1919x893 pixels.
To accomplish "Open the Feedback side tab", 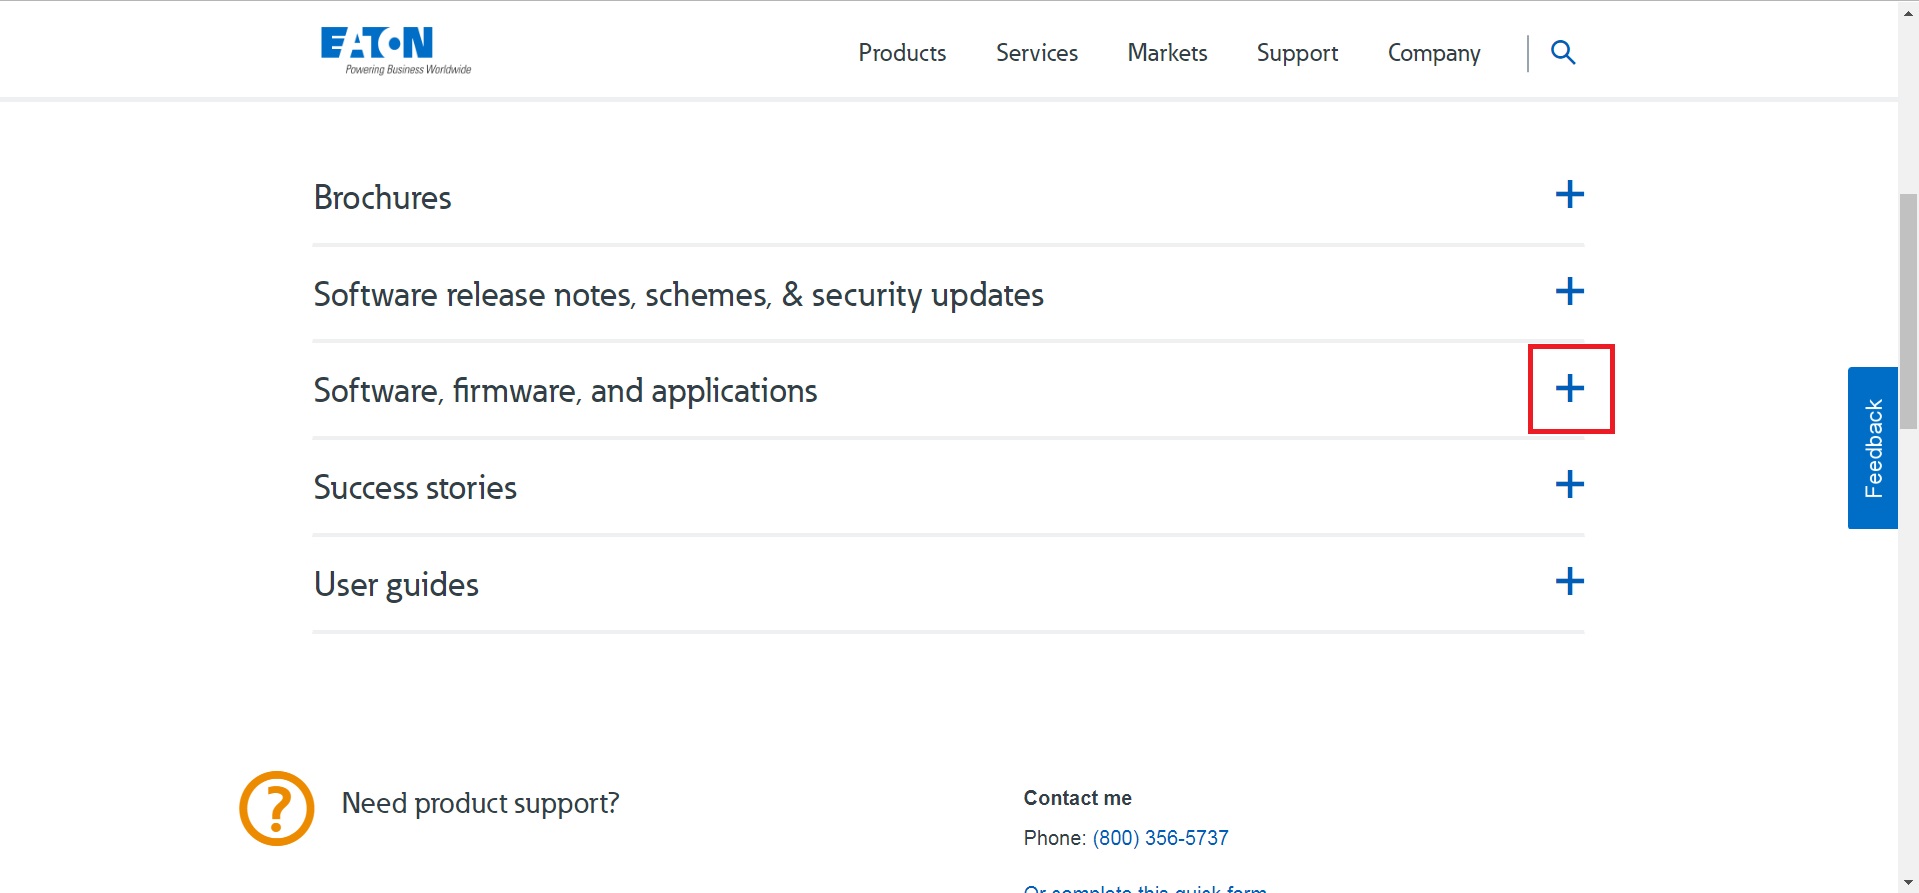I will click(1872, 448).
